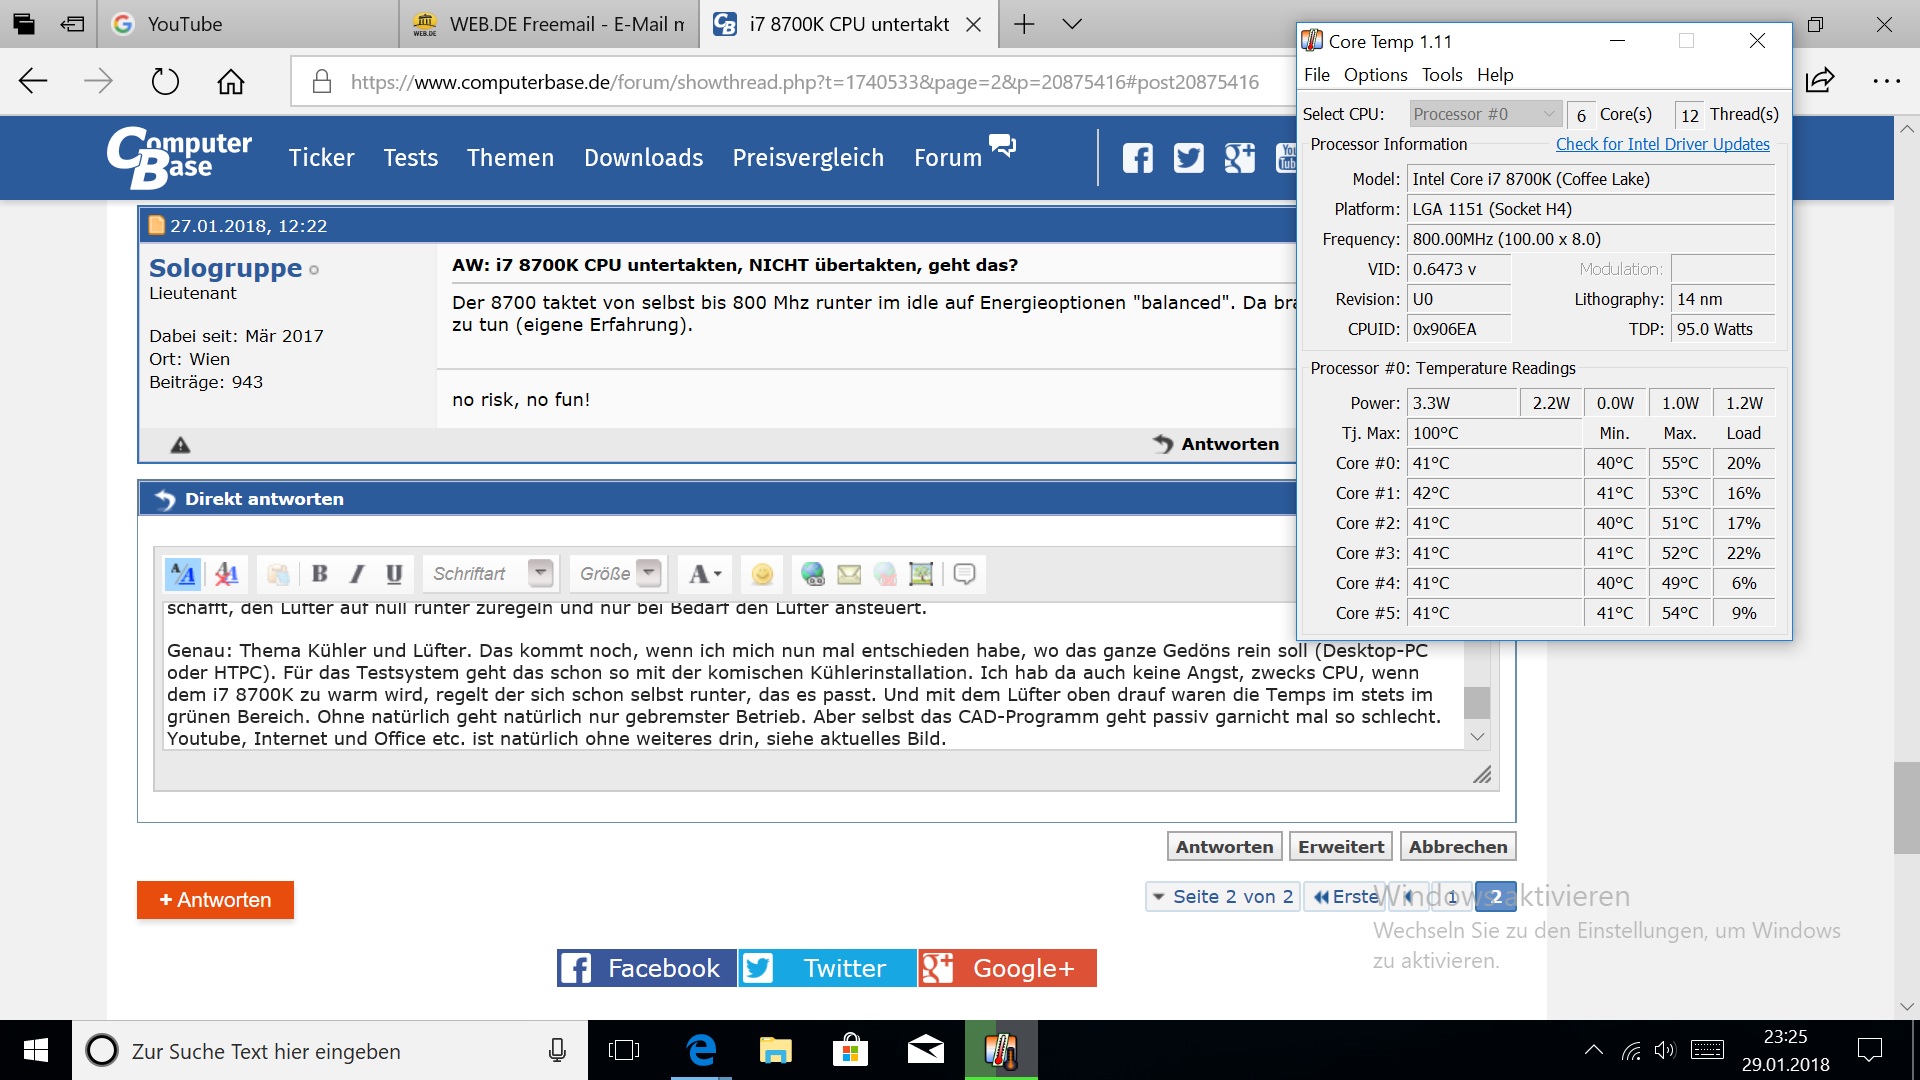Open the Options menu in Core Temp
The height and width of the screenshot is (1080, 1920).
pyautogui.click(x=1375, y=75)
